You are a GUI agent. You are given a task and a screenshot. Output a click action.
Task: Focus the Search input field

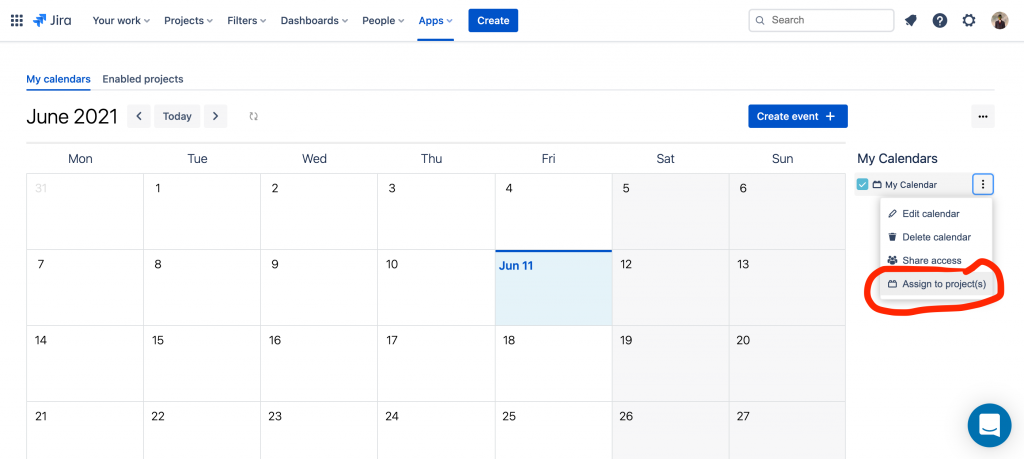pyautogui.click(x=821, y=20)
